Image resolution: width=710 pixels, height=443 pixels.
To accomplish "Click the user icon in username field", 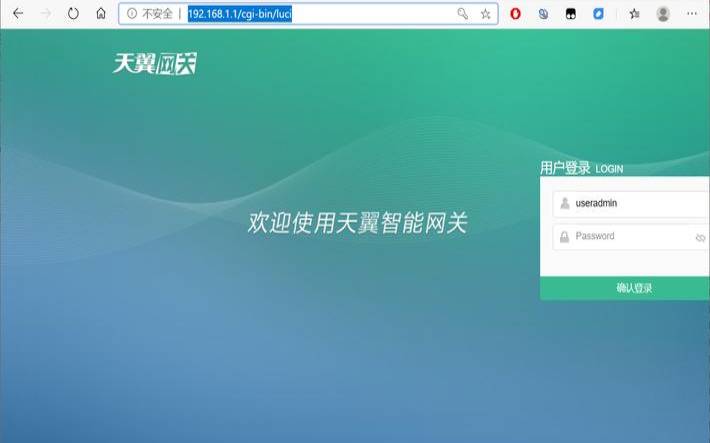I will coord(565,203).
